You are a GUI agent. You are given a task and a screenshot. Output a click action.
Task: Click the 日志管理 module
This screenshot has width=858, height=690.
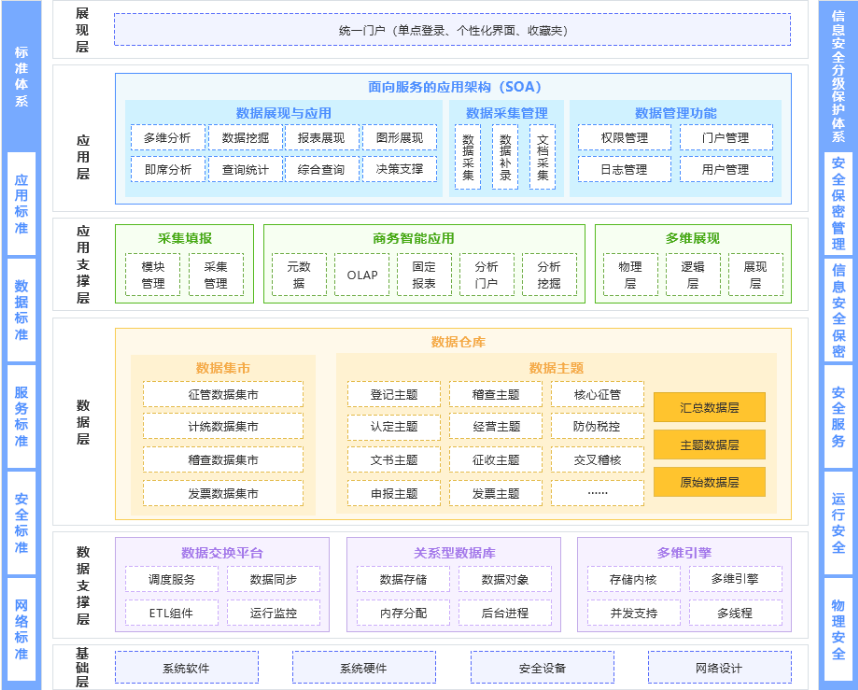point(624,170)
